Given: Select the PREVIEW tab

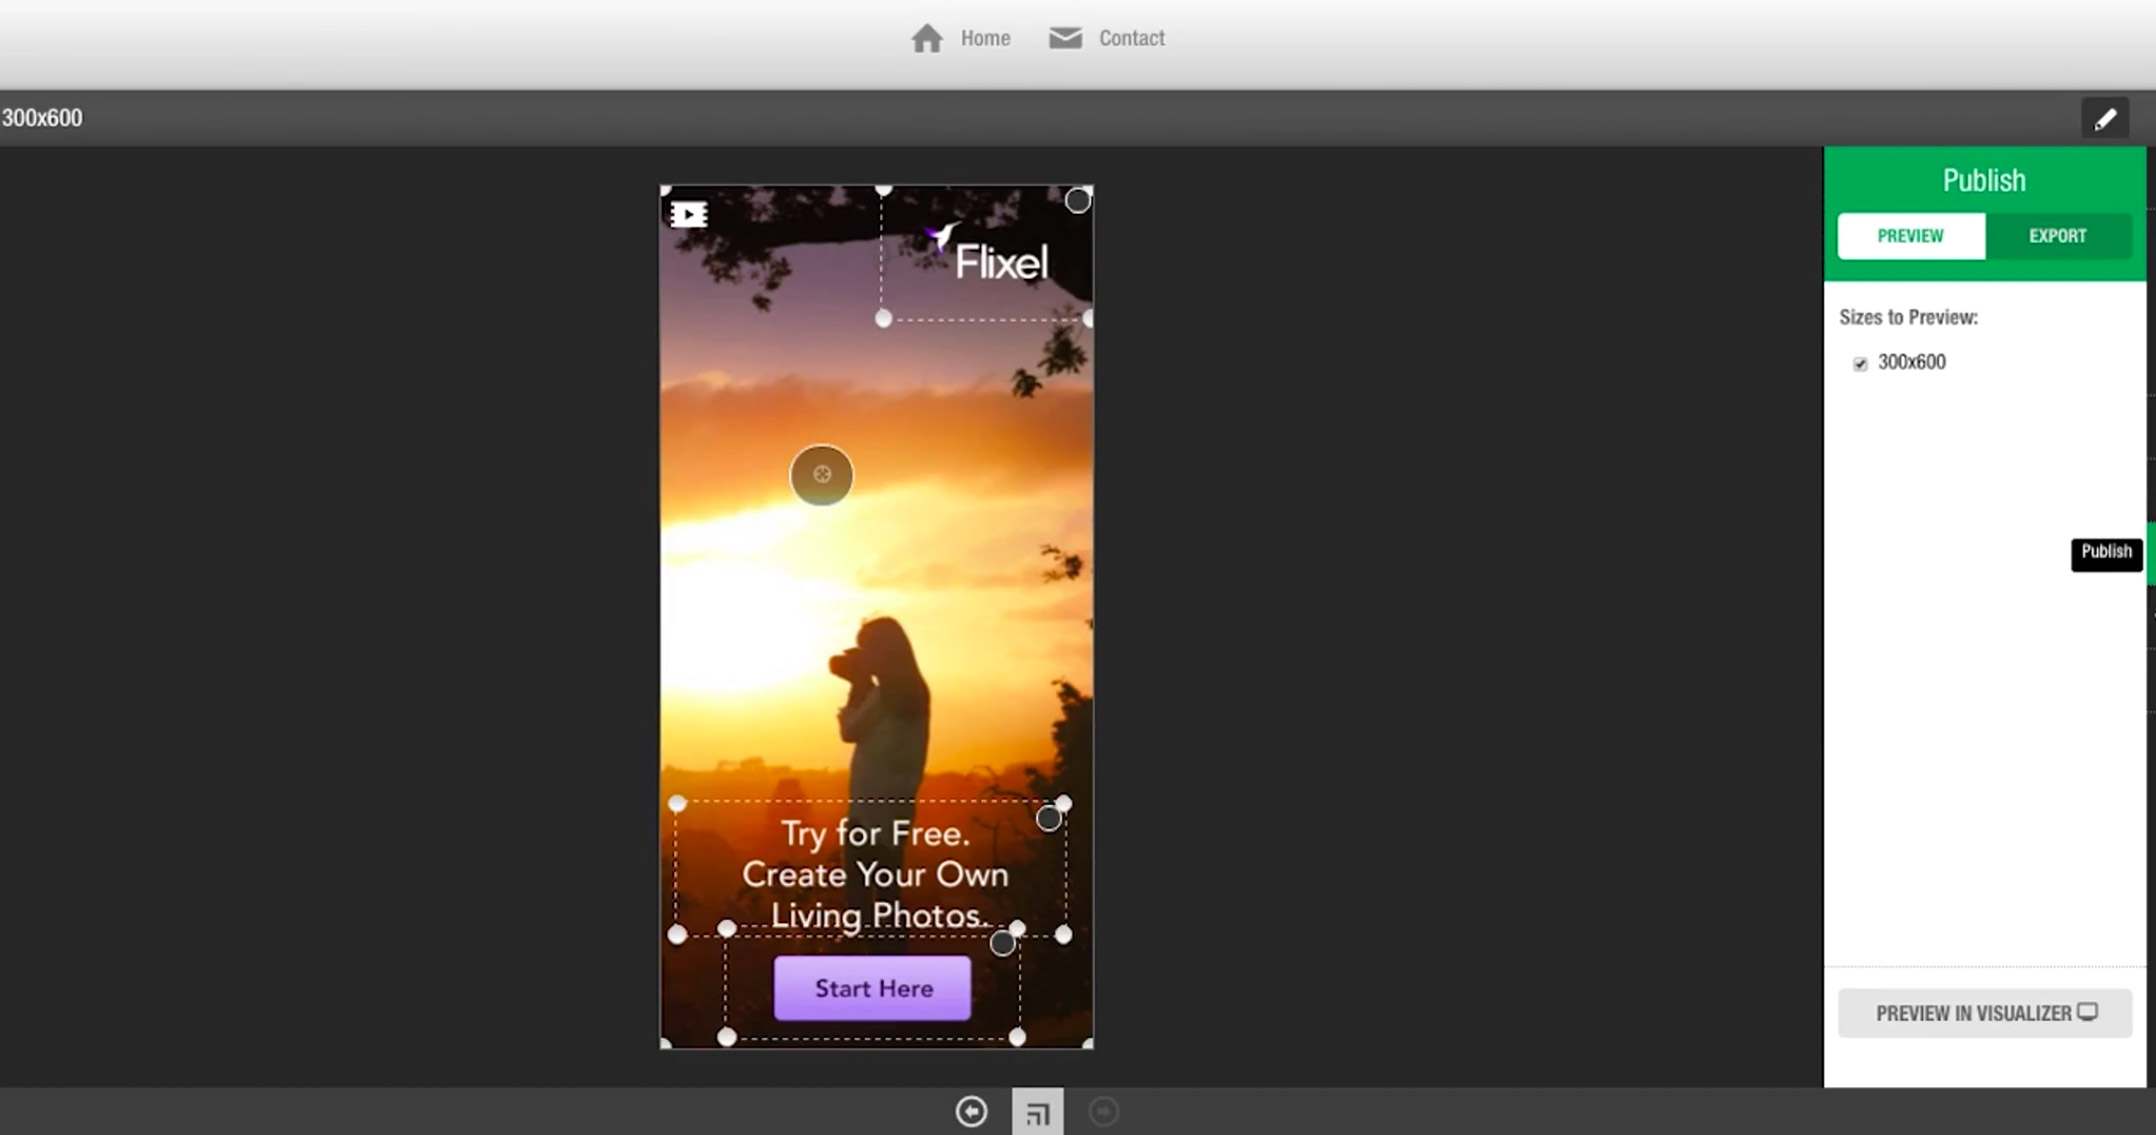Looking at the screenshot, I should click(x=1909, y=235).
